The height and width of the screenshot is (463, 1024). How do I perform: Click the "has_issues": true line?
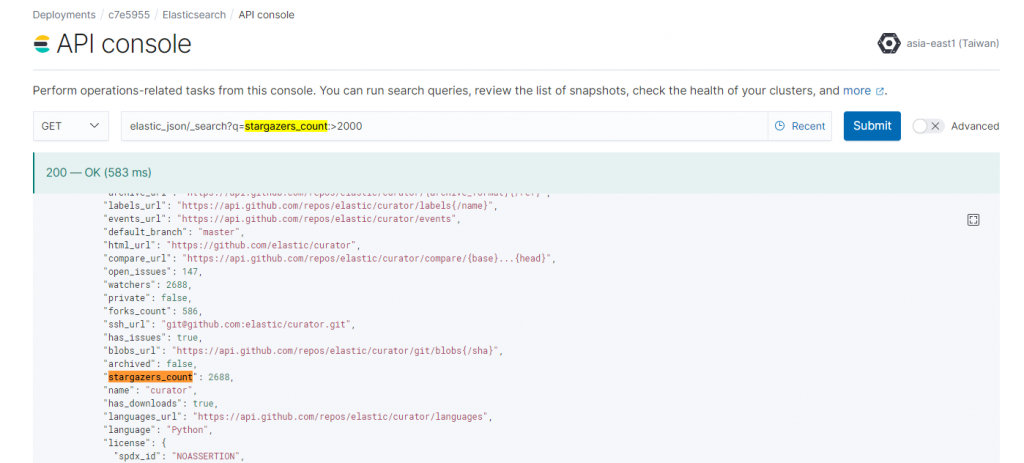pos(153,338)
